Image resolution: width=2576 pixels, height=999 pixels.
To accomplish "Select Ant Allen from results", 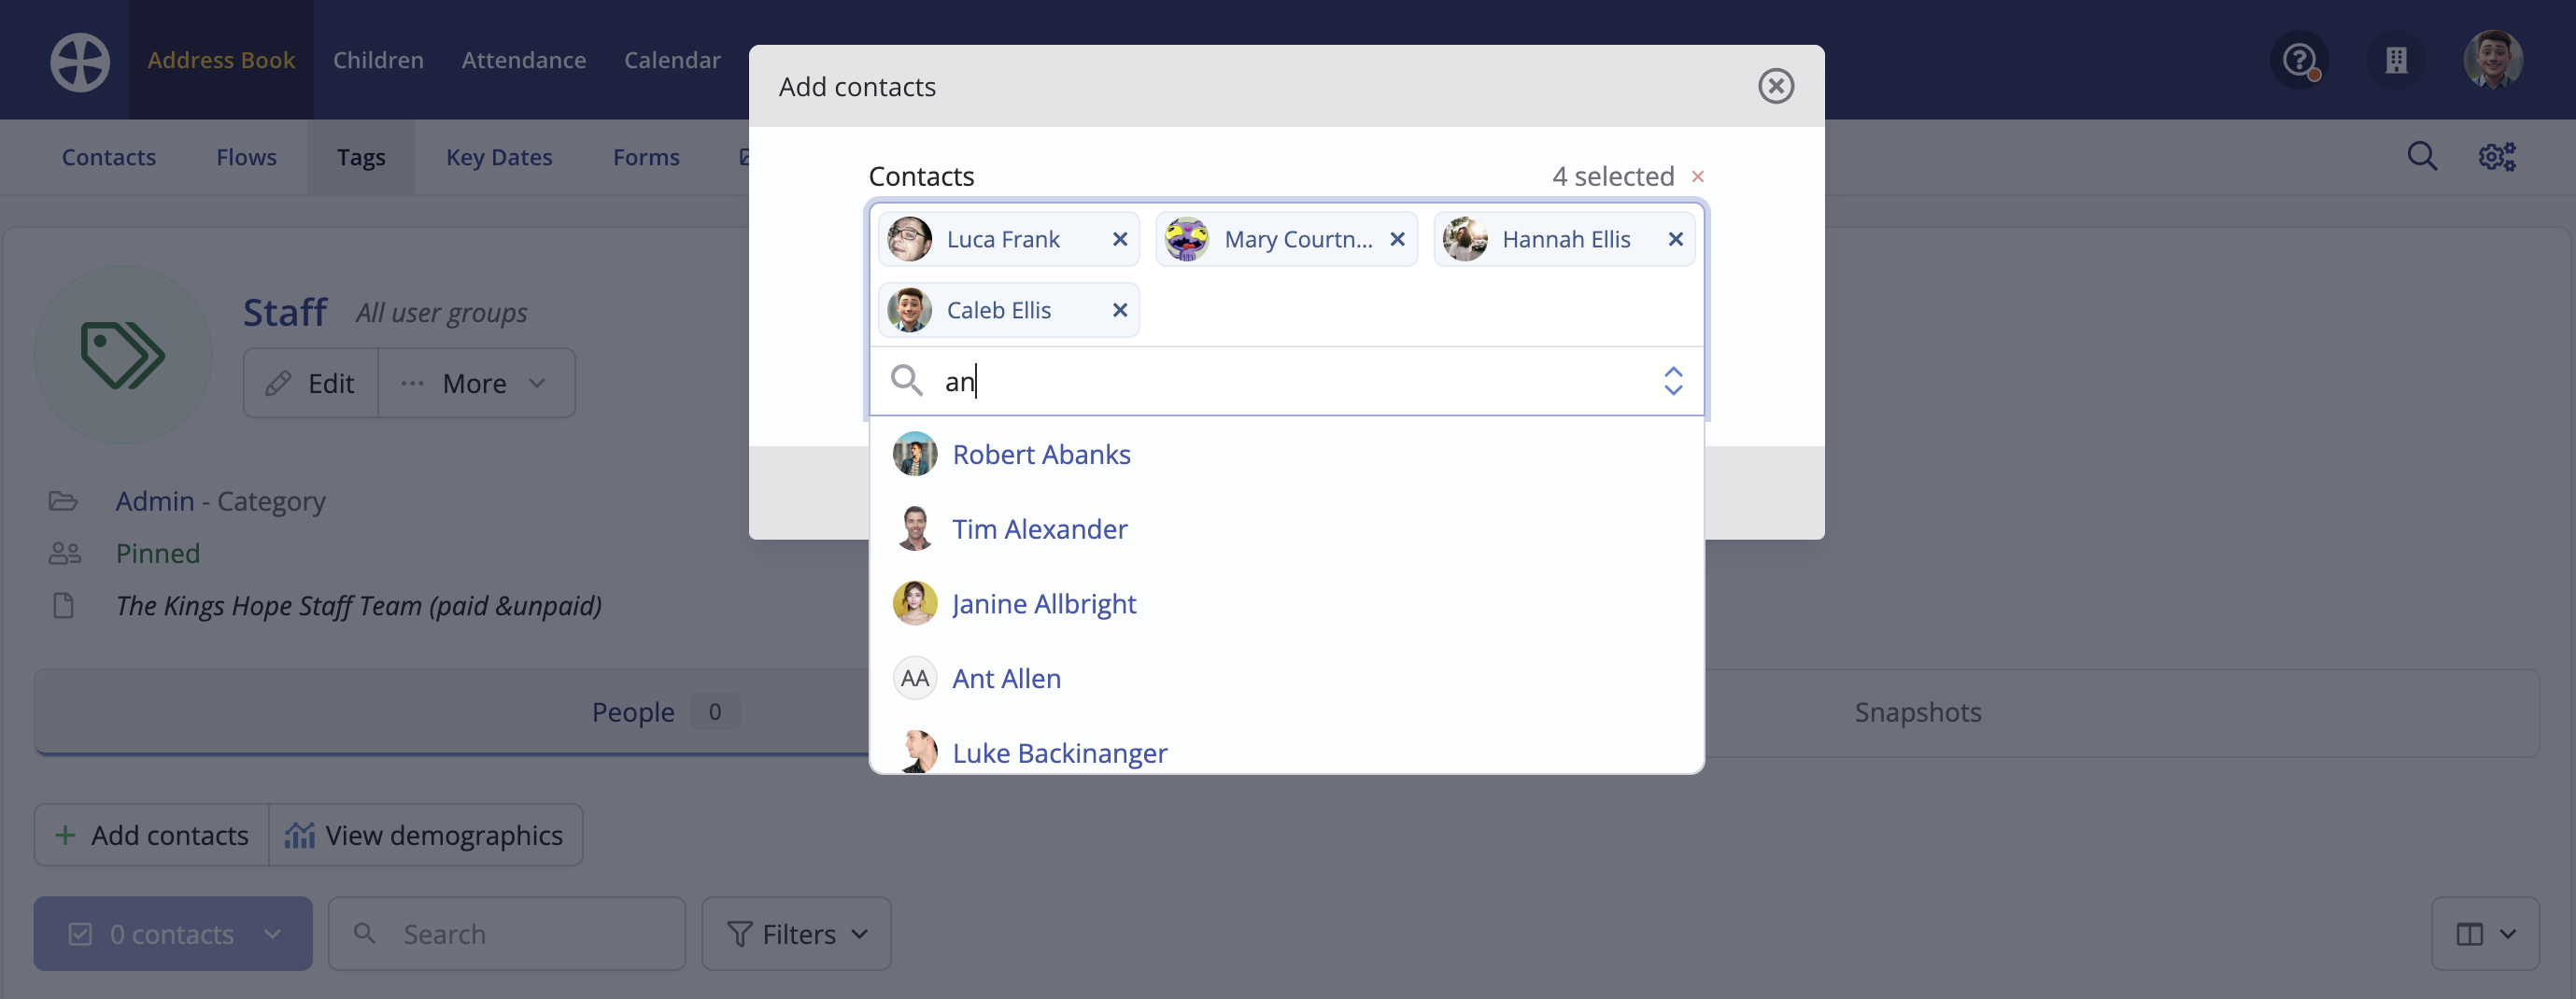I will pyautogui.click(x=1287, y=678).
